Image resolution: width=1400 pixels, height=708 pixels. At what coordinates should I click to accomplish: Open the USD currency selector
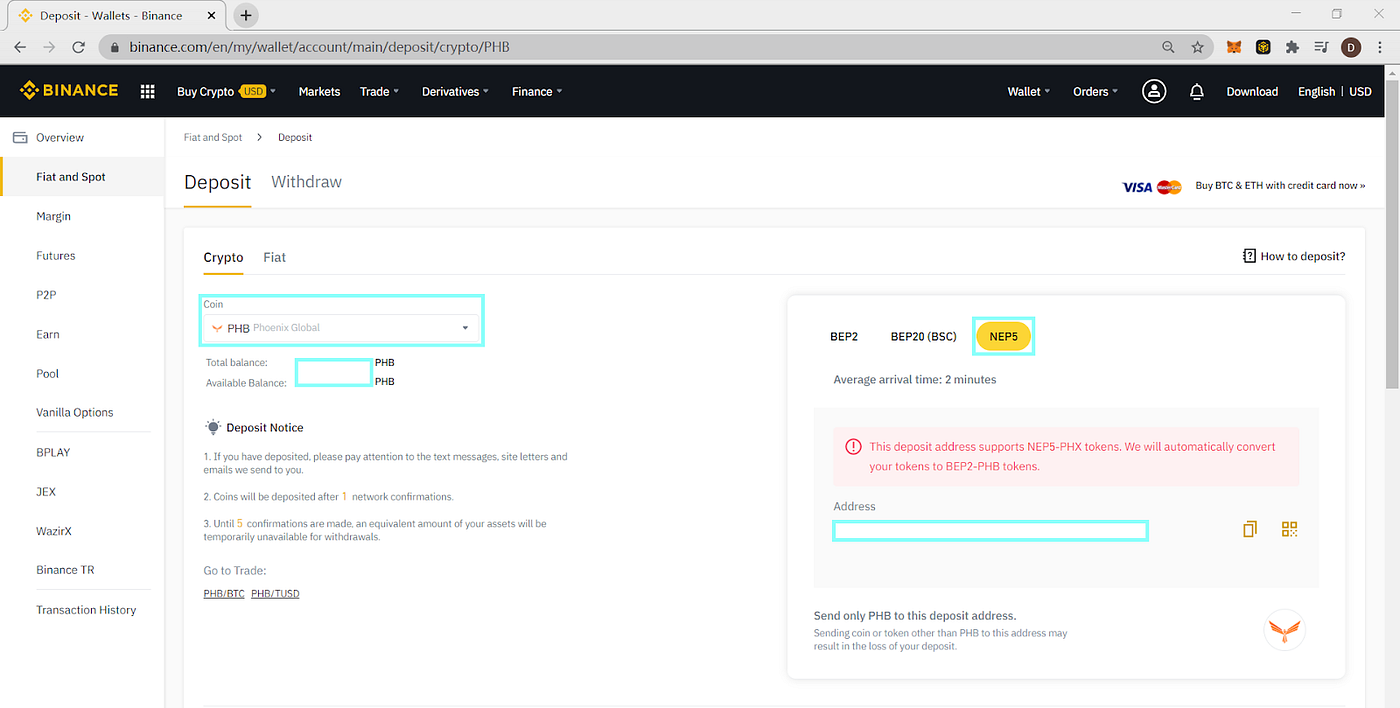click(1360, 91)
